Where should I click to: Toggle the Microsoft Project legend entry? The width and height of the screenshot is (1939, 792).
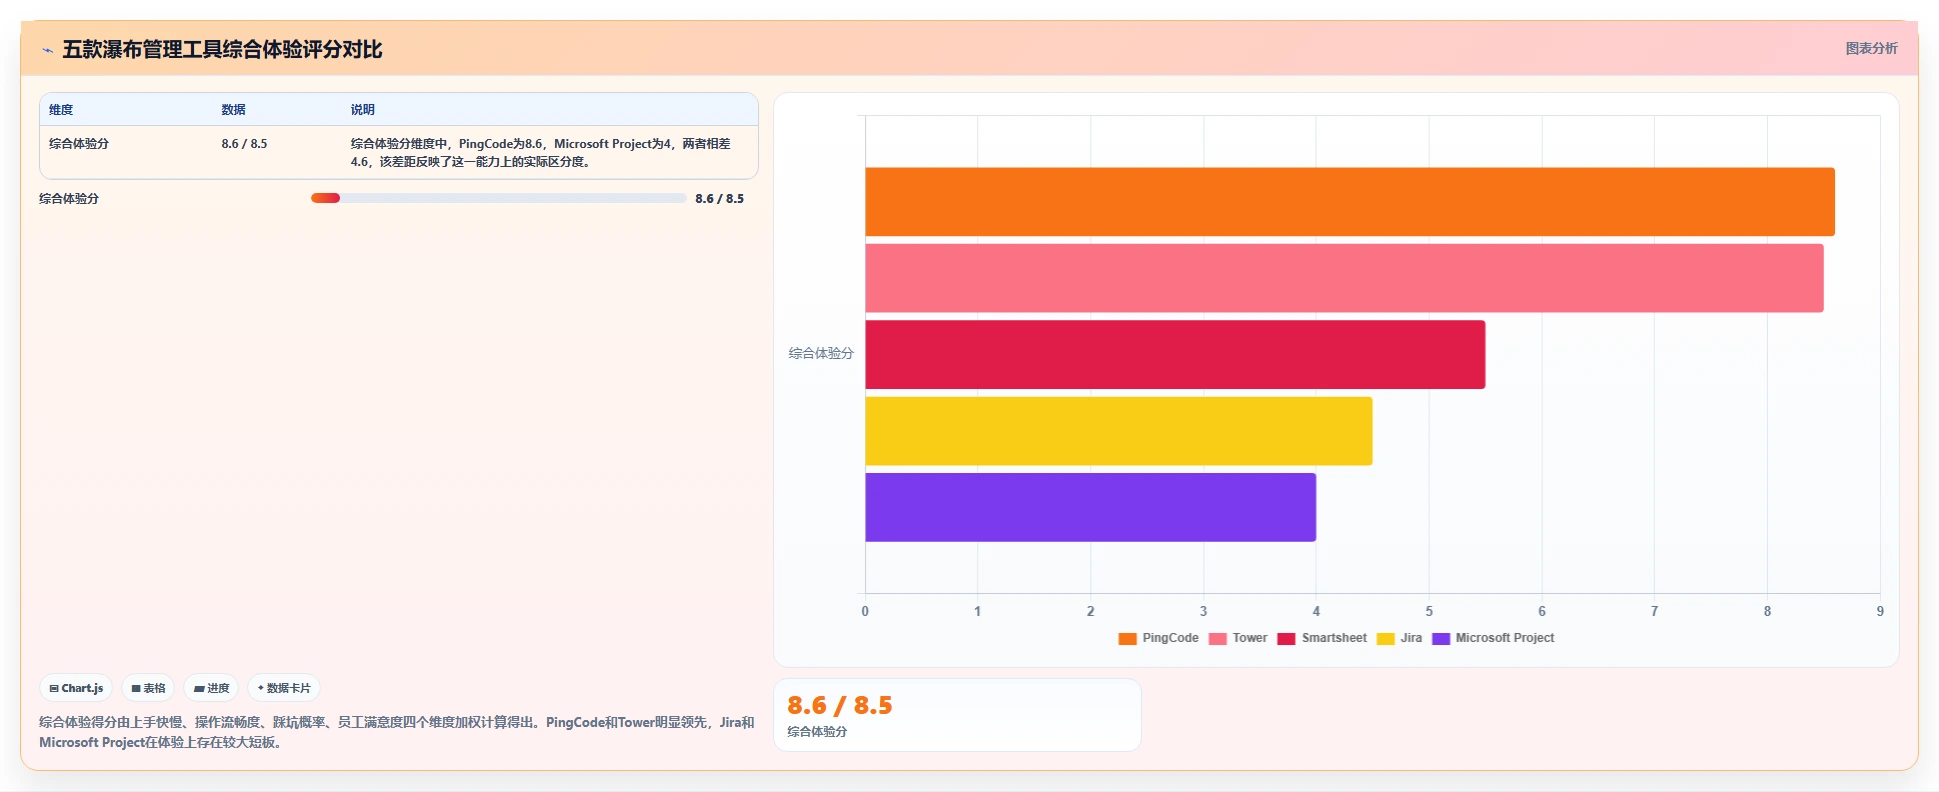tap(1493, 638)
